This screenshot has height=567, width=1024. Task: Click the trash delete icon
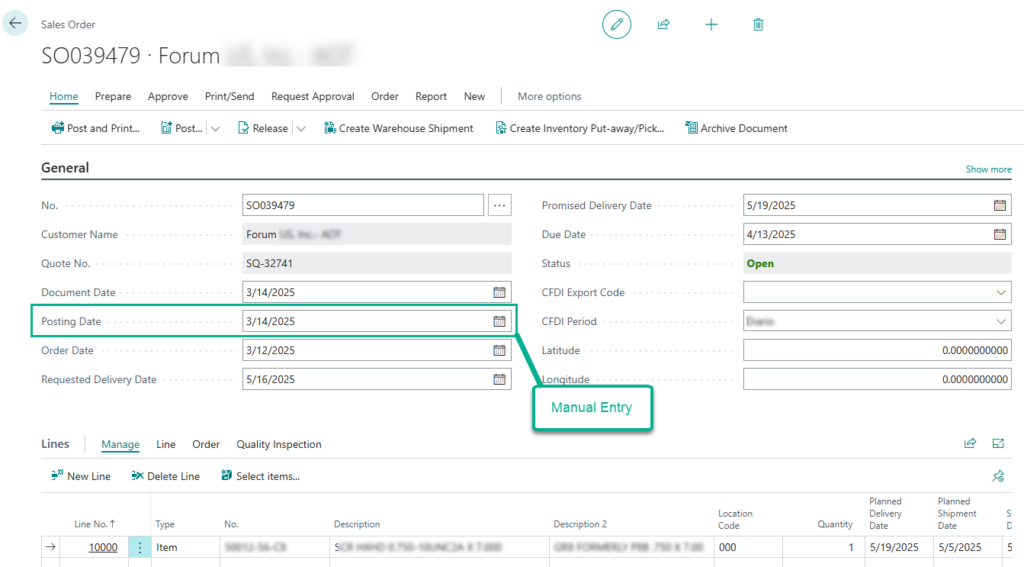coord(758,25)
